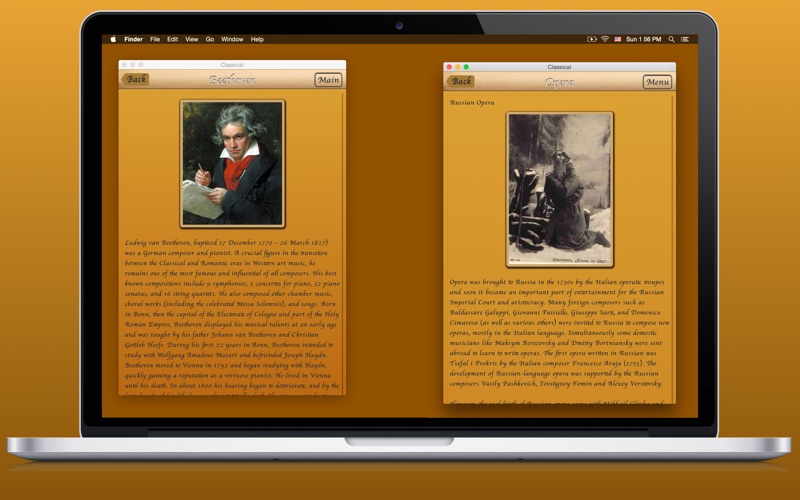Open the File menu
800x500 pixels.
click(155, 39)
